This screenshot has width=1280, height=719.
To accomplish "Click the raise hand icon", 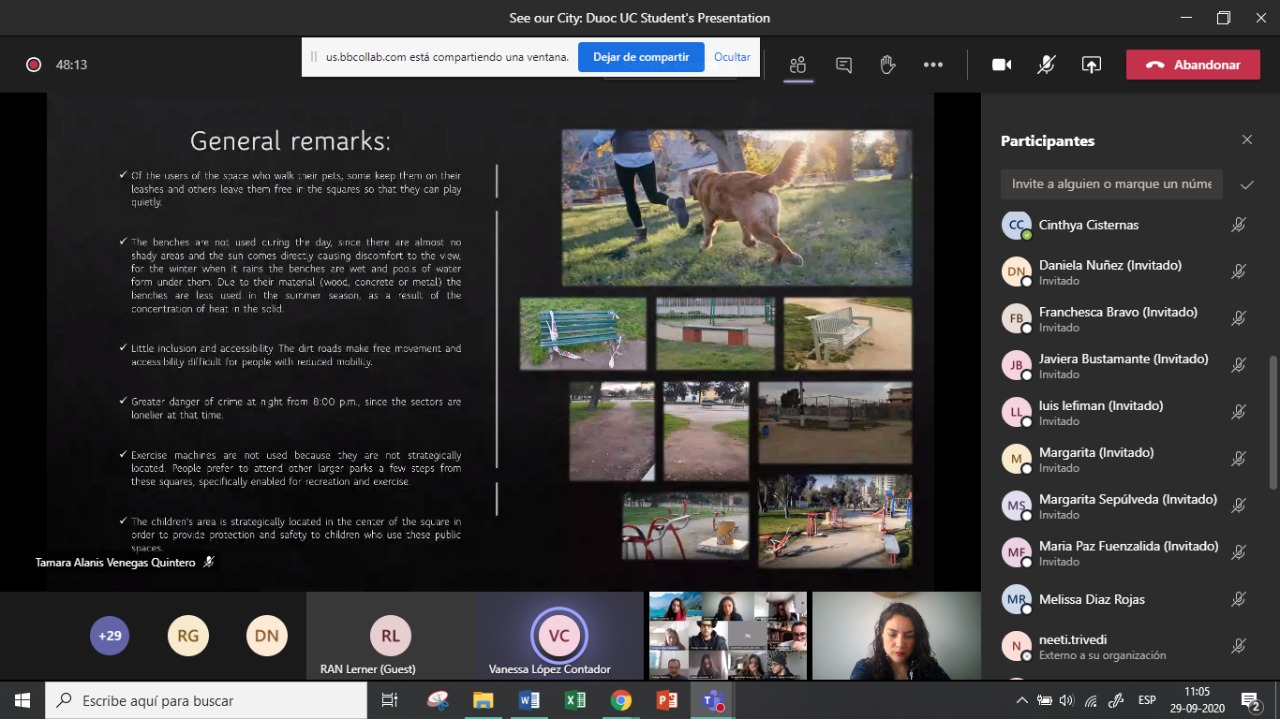I will coord(887,65).
